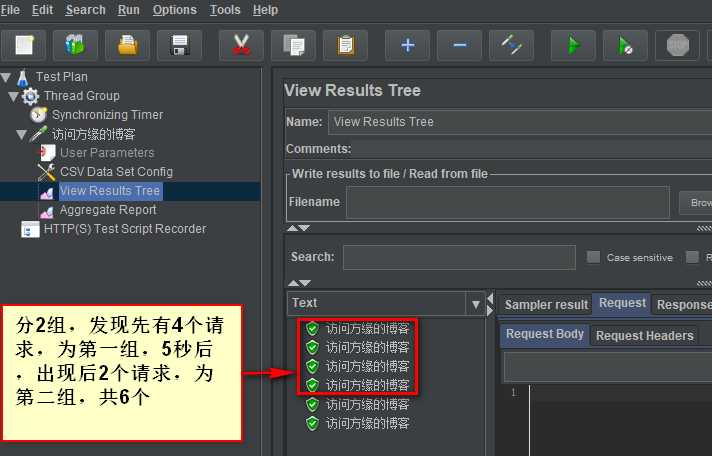Switch to the Response tab

click(x=682, y=305)
